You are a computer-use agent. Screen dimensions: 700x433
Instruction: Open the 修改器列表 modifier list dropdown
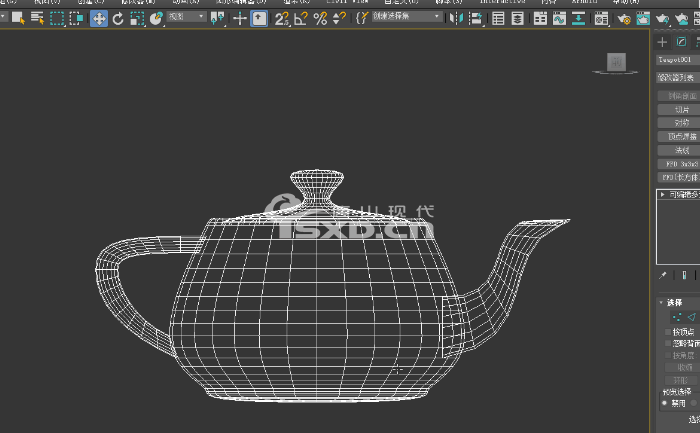678,77
